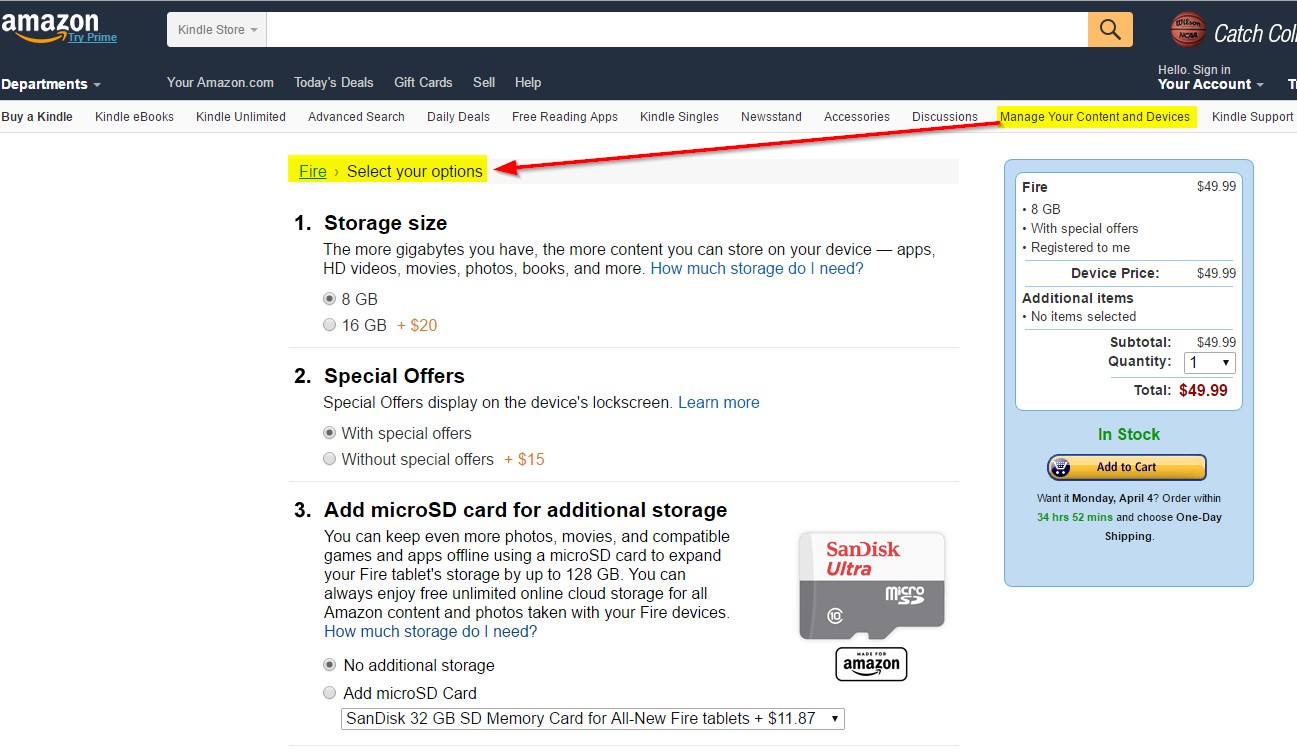This screenshot has height=752, width=1297.
Task: Choose Without special offers
Action: 330,459
